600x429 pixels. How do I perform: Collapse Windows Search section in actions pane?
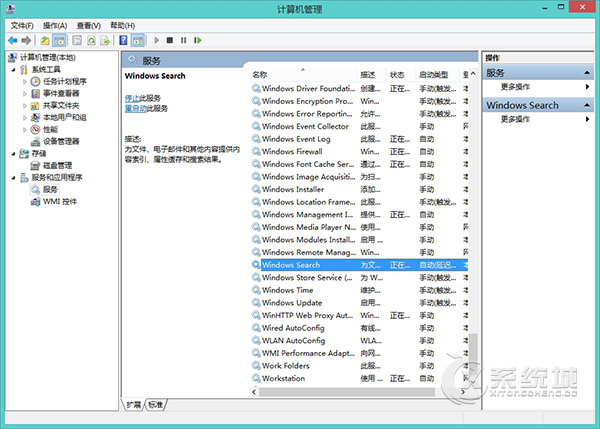coord(587,105)
